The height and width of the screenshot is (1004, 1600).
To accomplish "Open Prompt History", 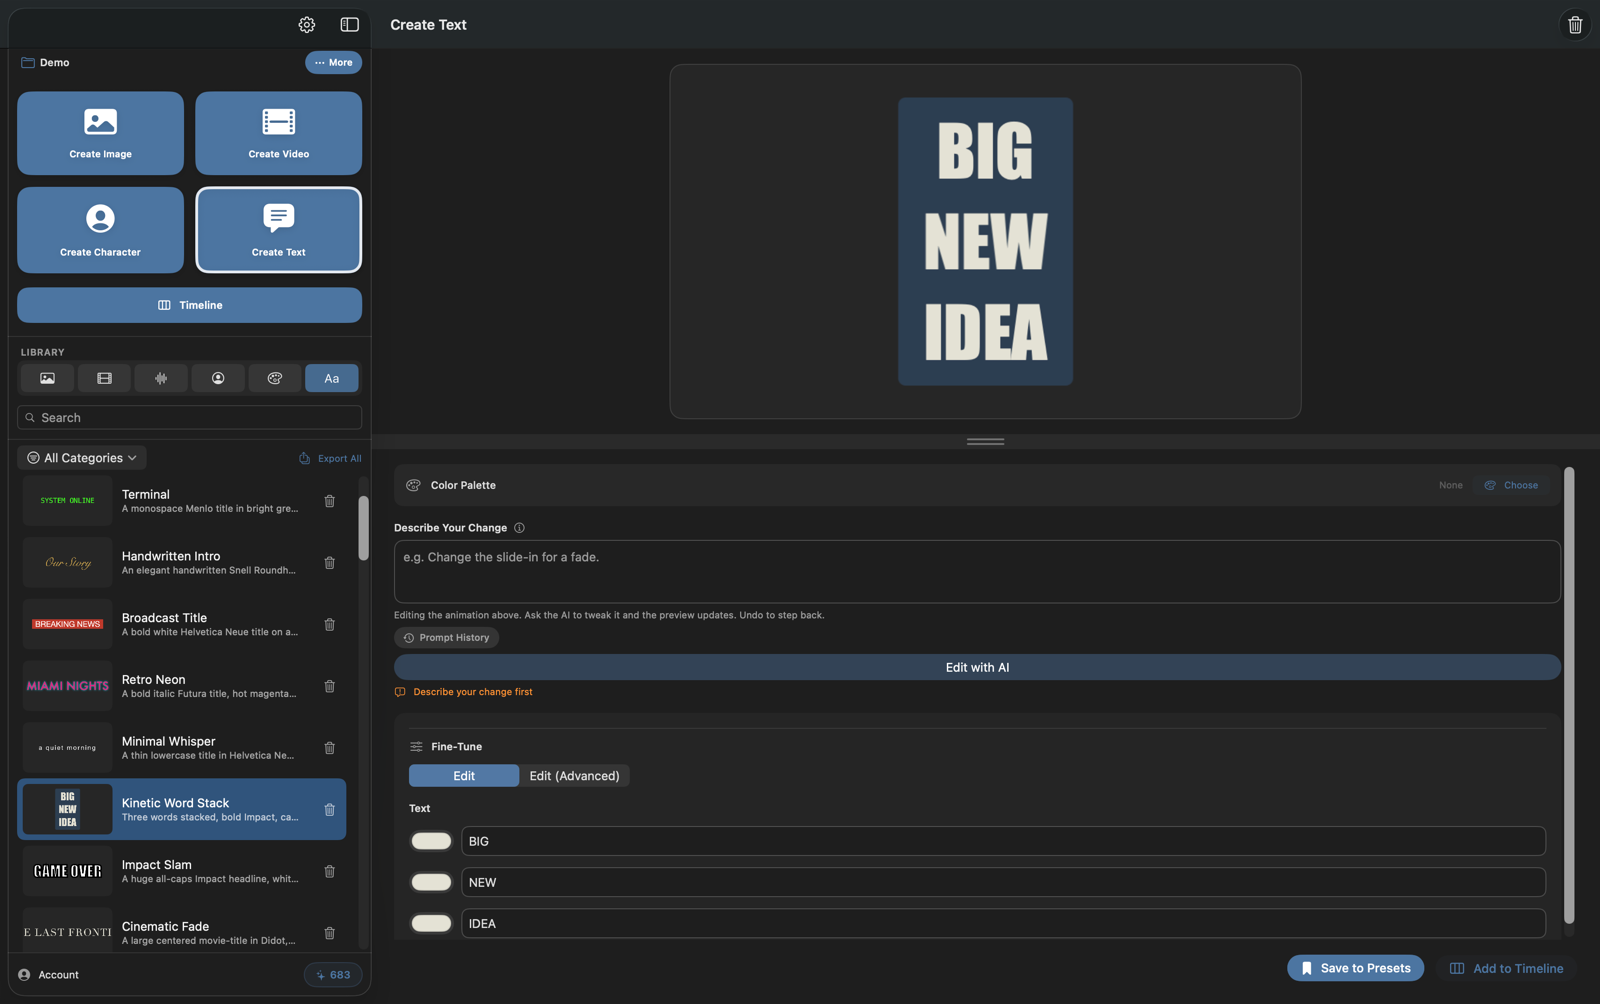I will (446, 638).
